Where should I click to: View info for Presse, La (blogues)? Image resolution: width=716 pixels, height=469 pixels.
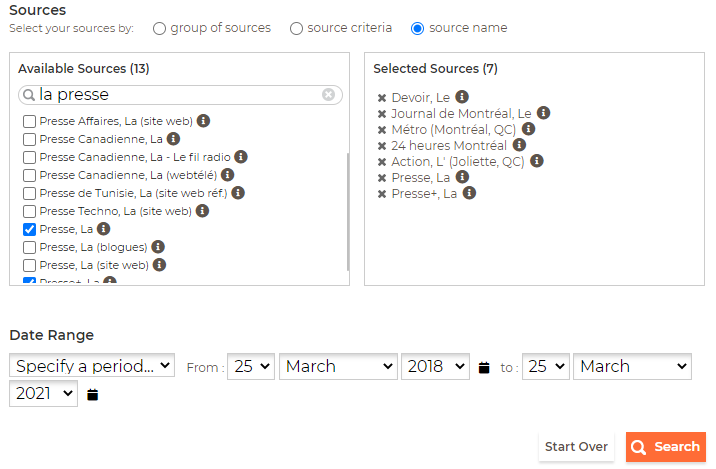pos(158,247)
